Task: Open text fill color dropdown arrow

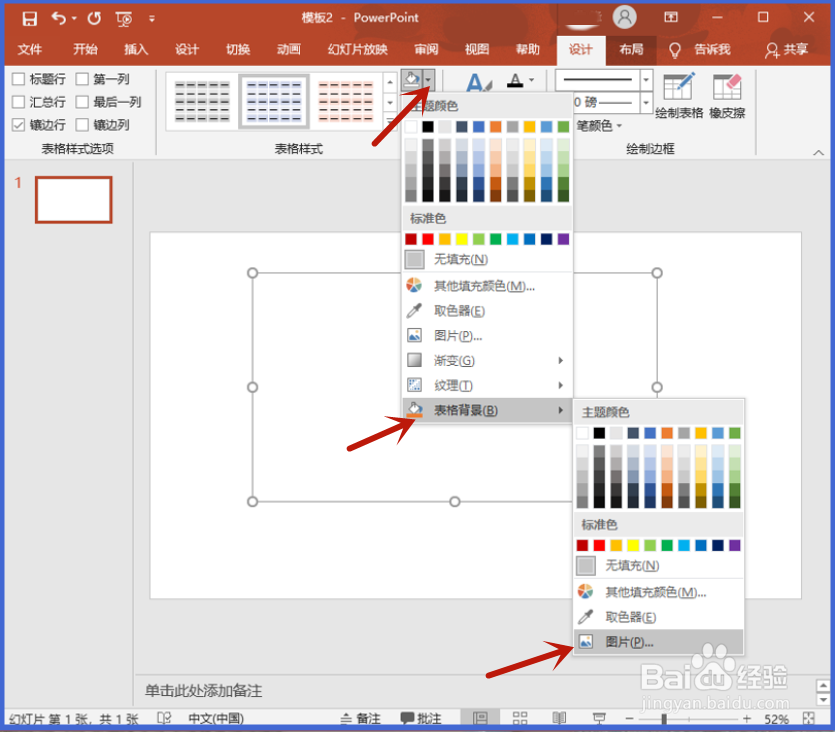Action: (531, 80)
